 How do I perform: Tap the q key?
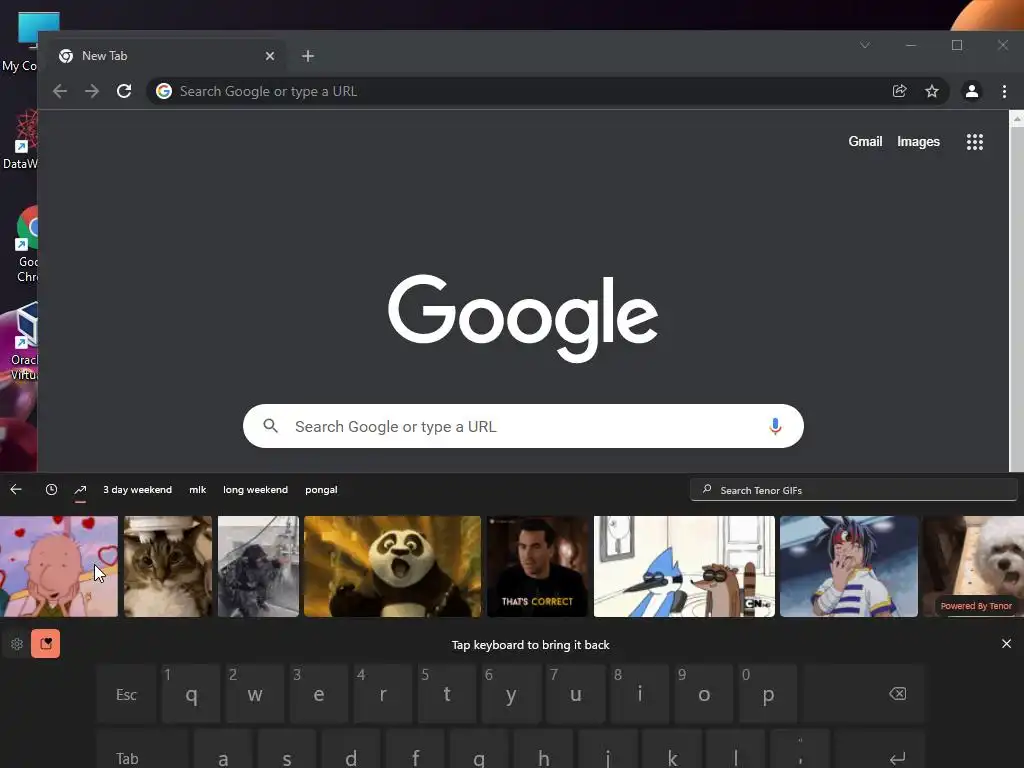tap(191, 694)
